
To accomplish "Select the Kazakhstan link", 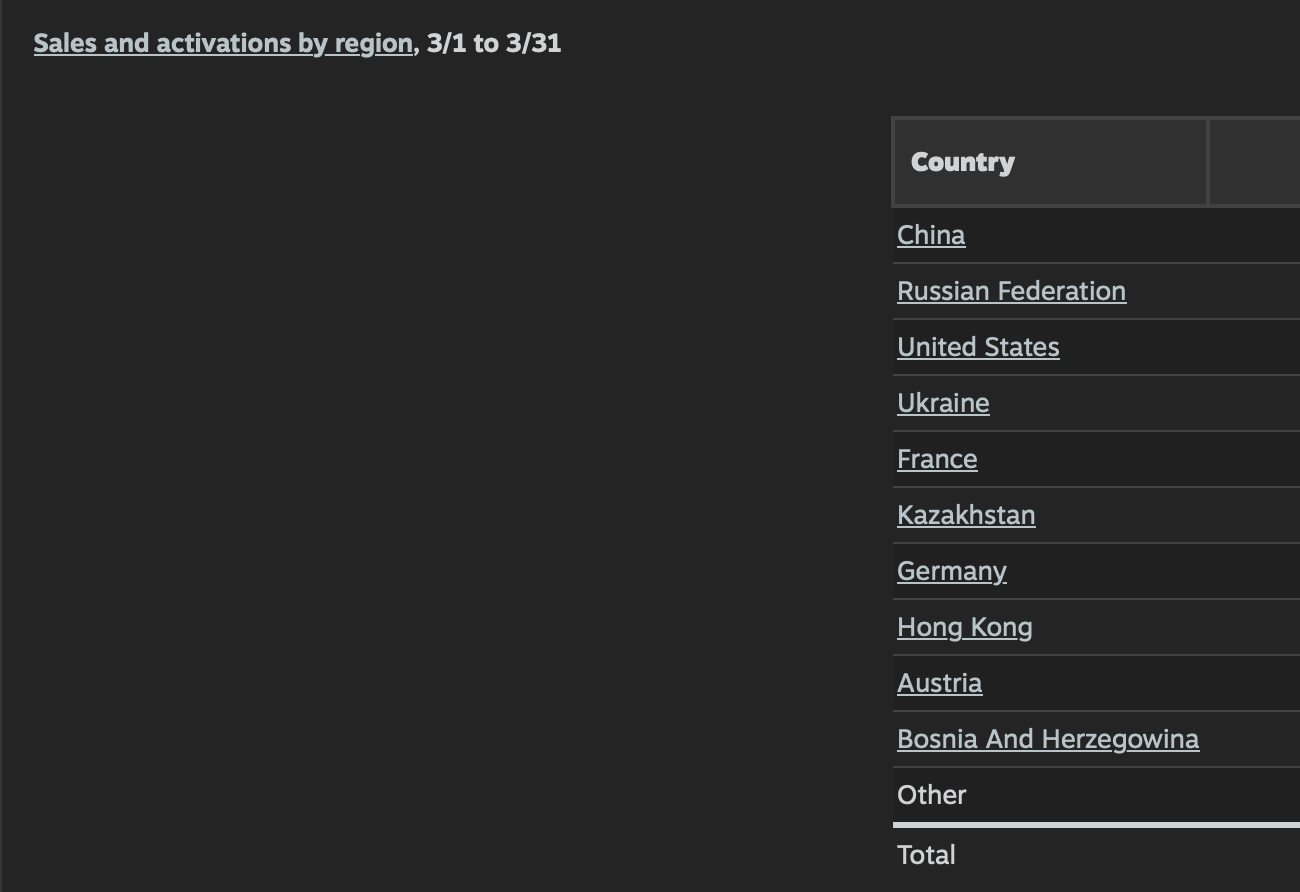I will coord(966,515).
